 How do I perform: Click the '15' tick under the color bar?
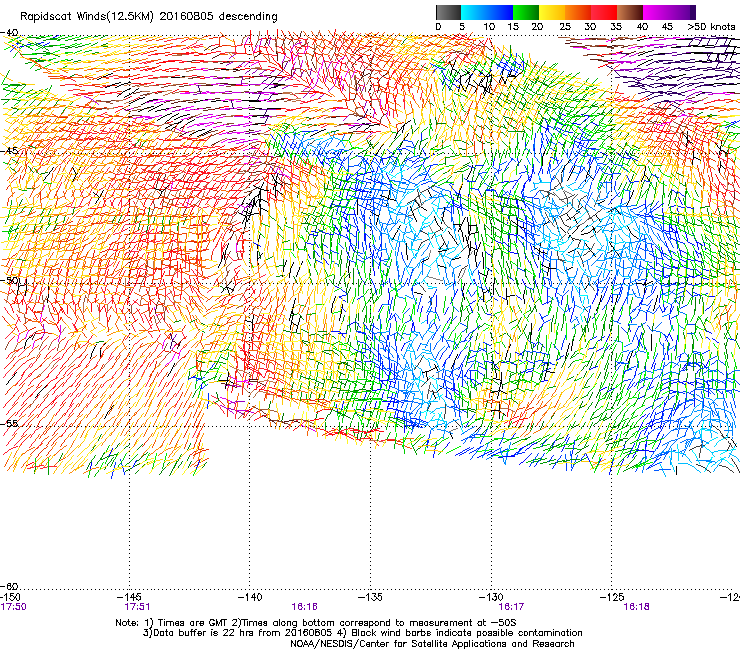(513, 27)
